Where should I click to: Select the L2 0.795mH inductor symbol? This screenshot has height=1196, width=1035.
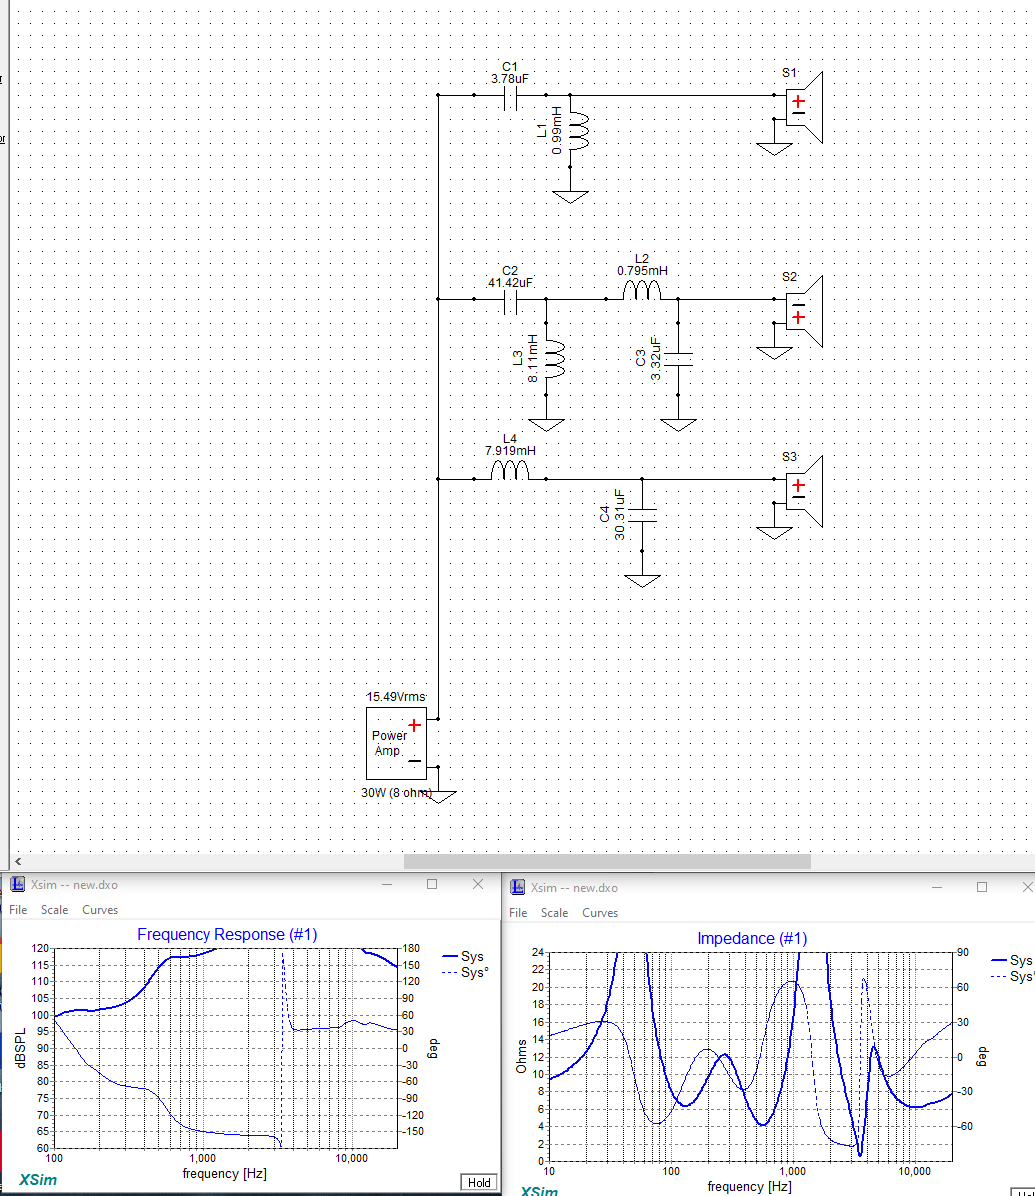641,291
